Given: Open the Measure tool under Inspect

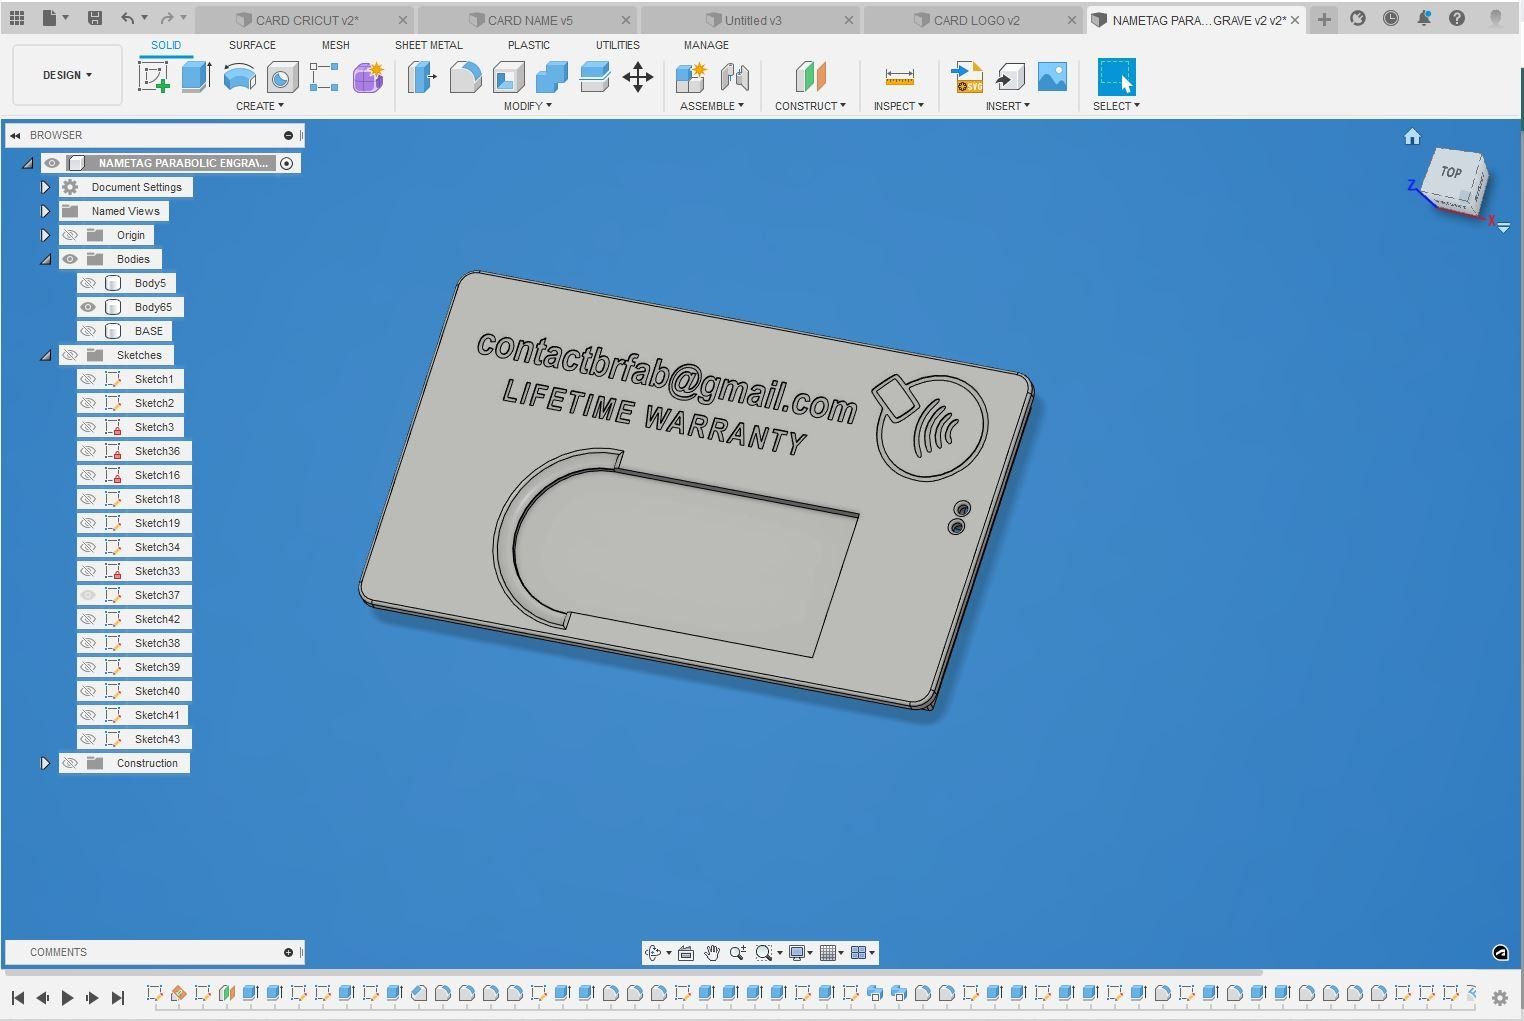Looking at the screenshot, I should coord(899,77).
